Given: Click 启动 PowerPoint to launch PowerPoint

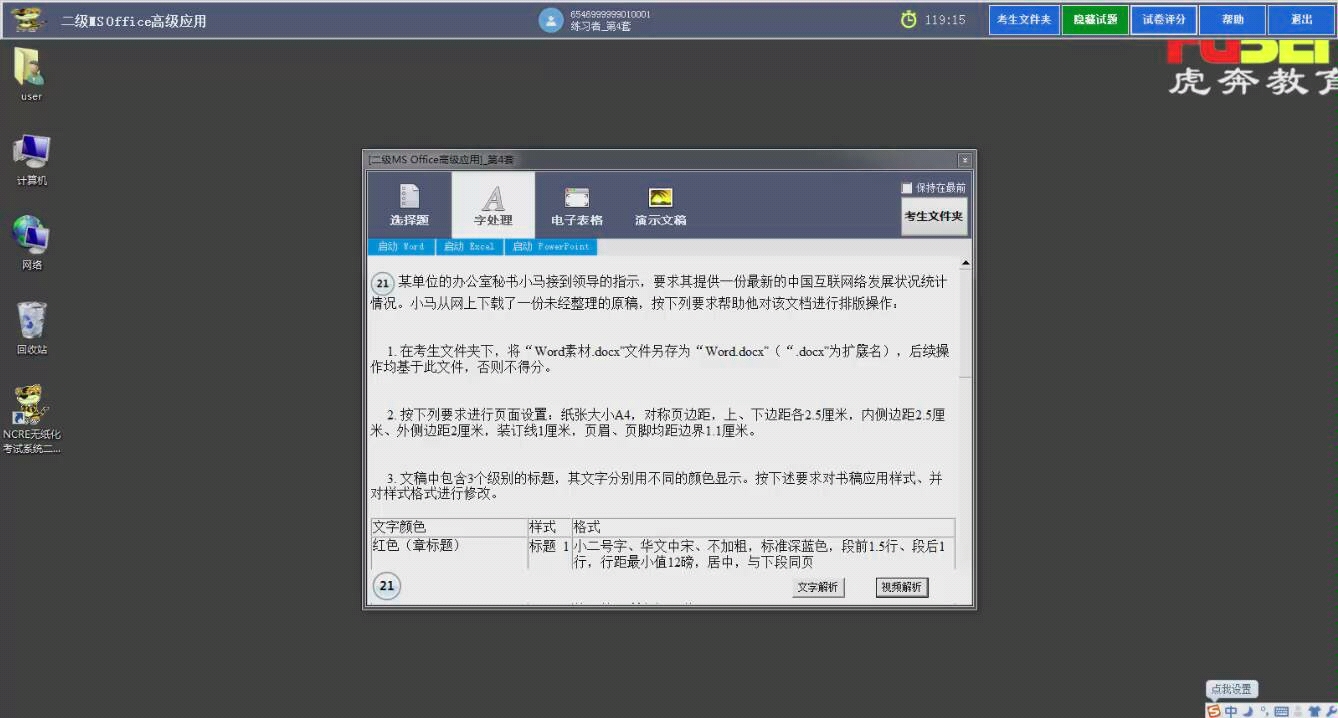Looking at the screenshot, I should [551, 246].
